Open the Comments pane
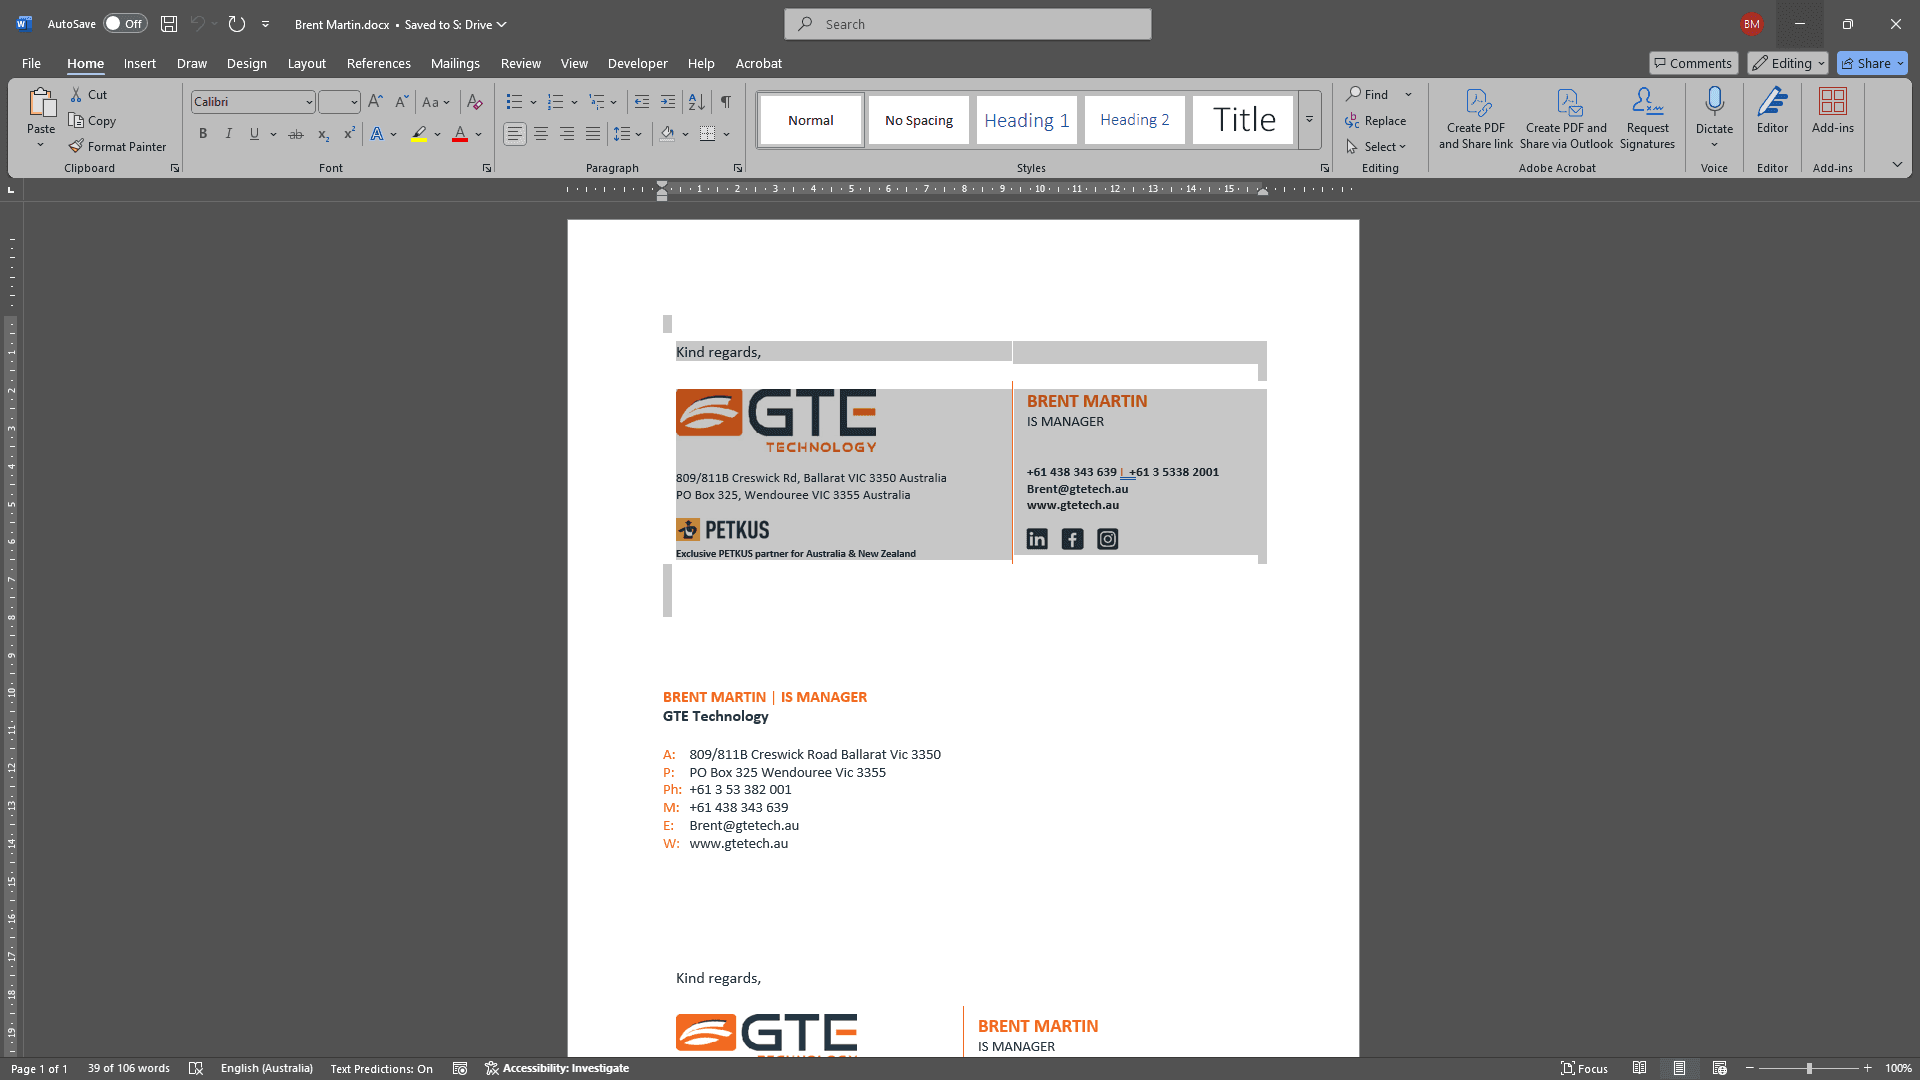 pos(1693,63)
